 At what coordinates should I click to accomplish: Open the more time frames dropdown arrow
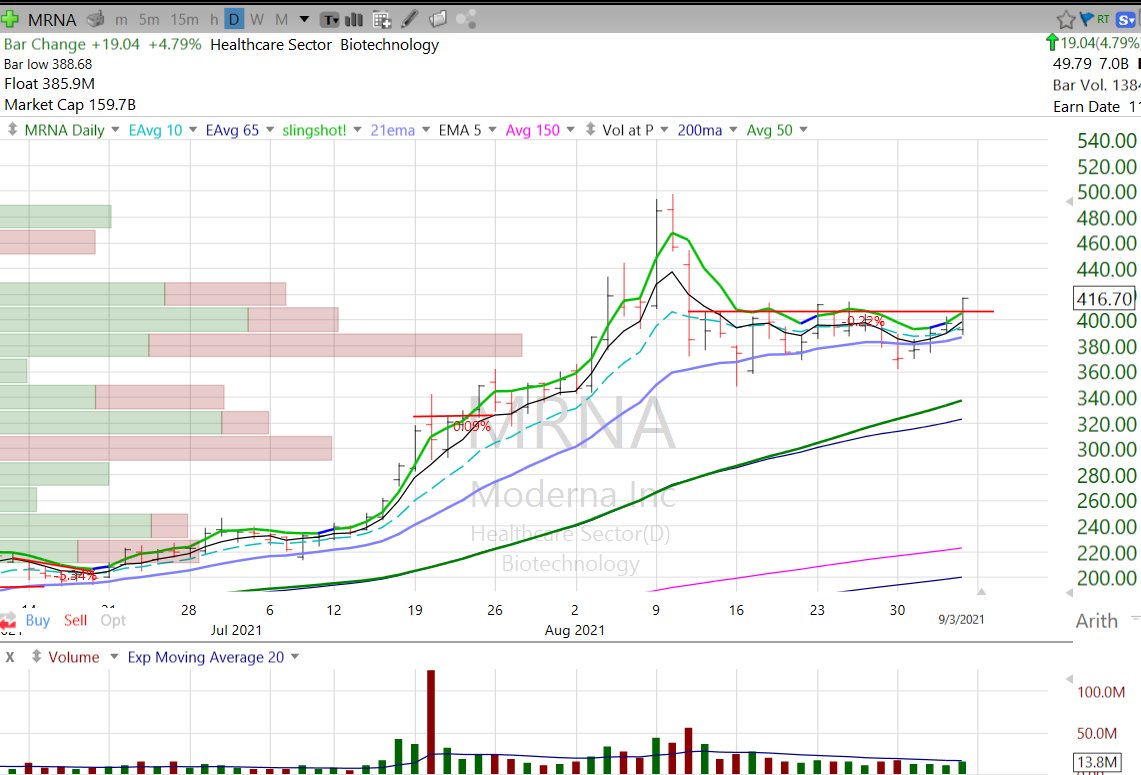(x=304, y=19)
